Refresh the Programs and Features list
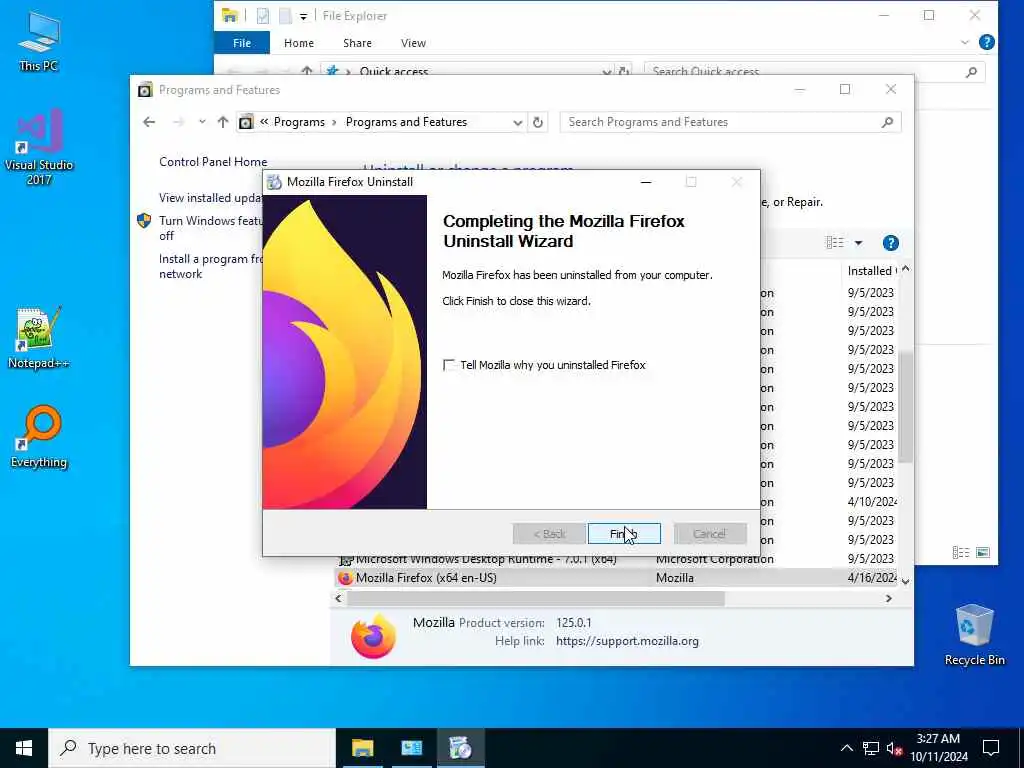This screenshot has width=1024, height=768. 537,122
